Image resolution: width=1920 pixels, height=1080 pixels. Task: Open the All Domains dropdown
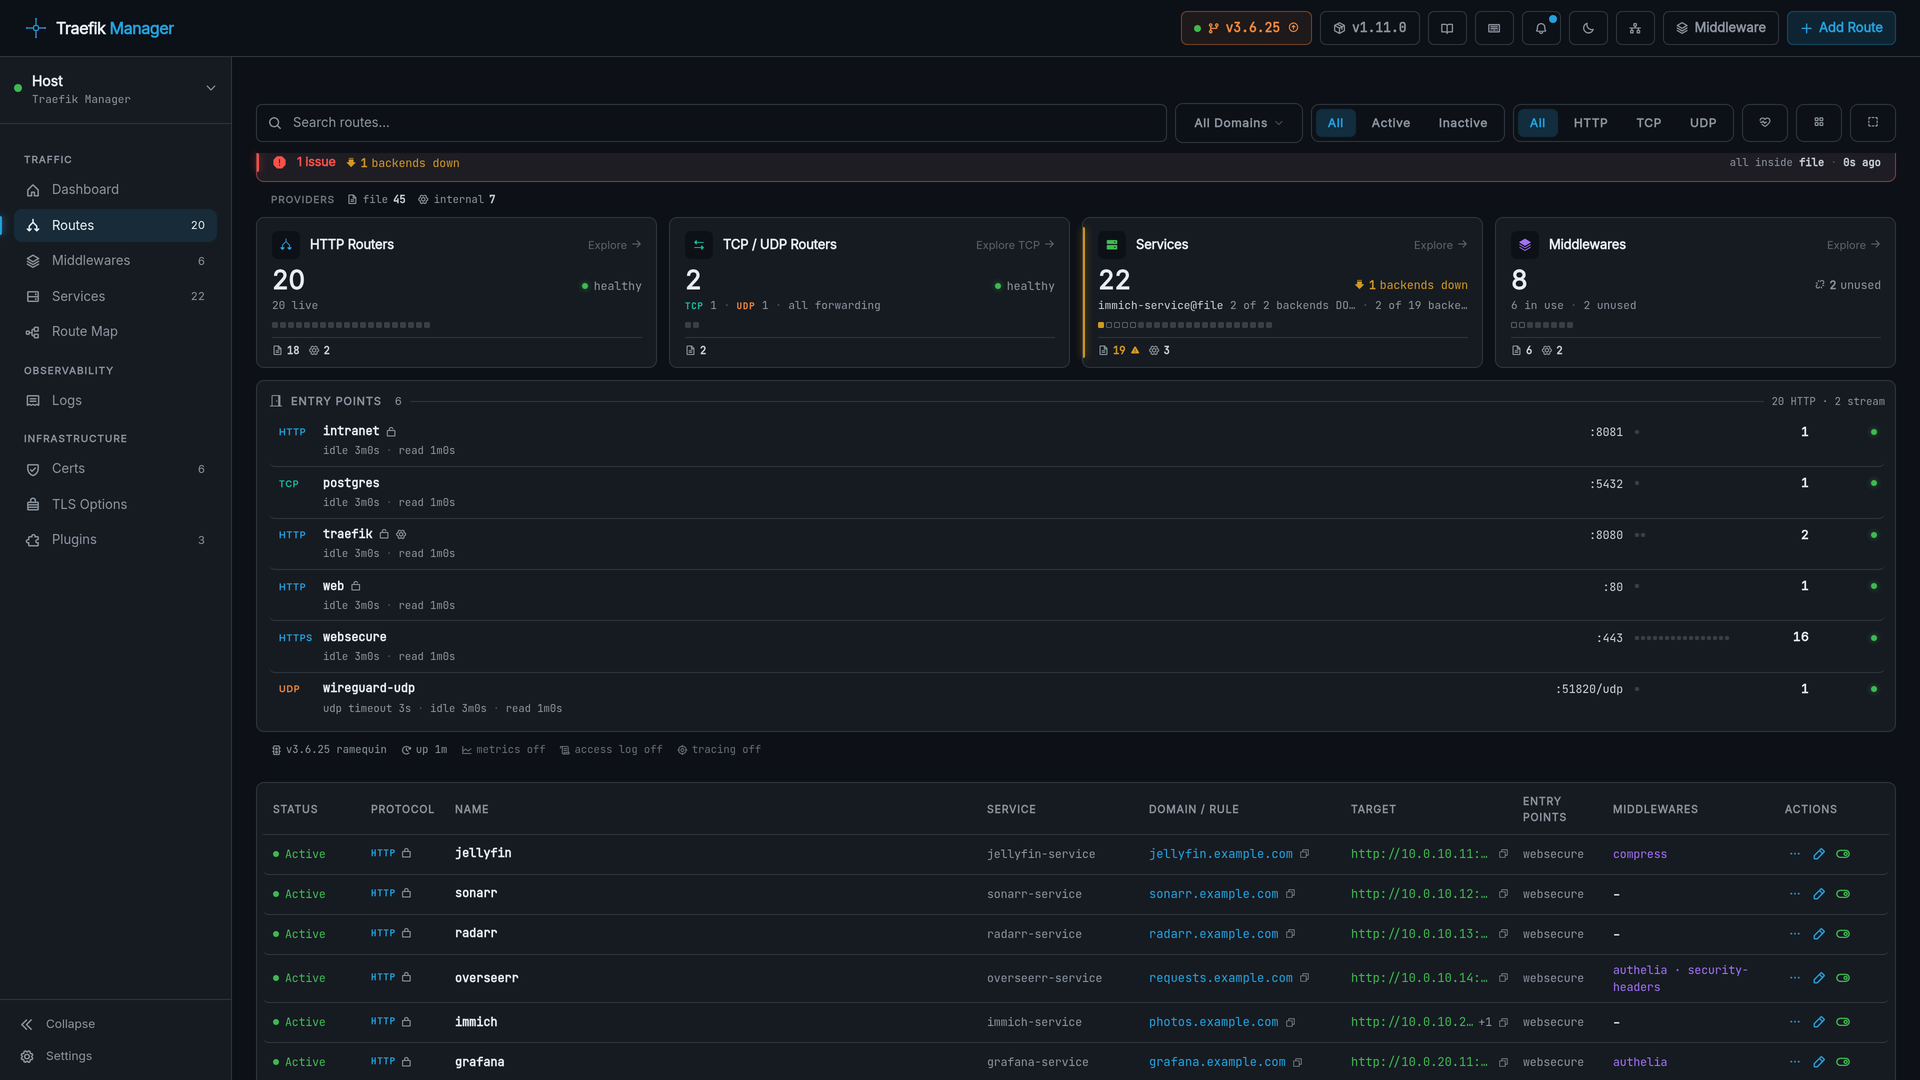pos(1238,123)
